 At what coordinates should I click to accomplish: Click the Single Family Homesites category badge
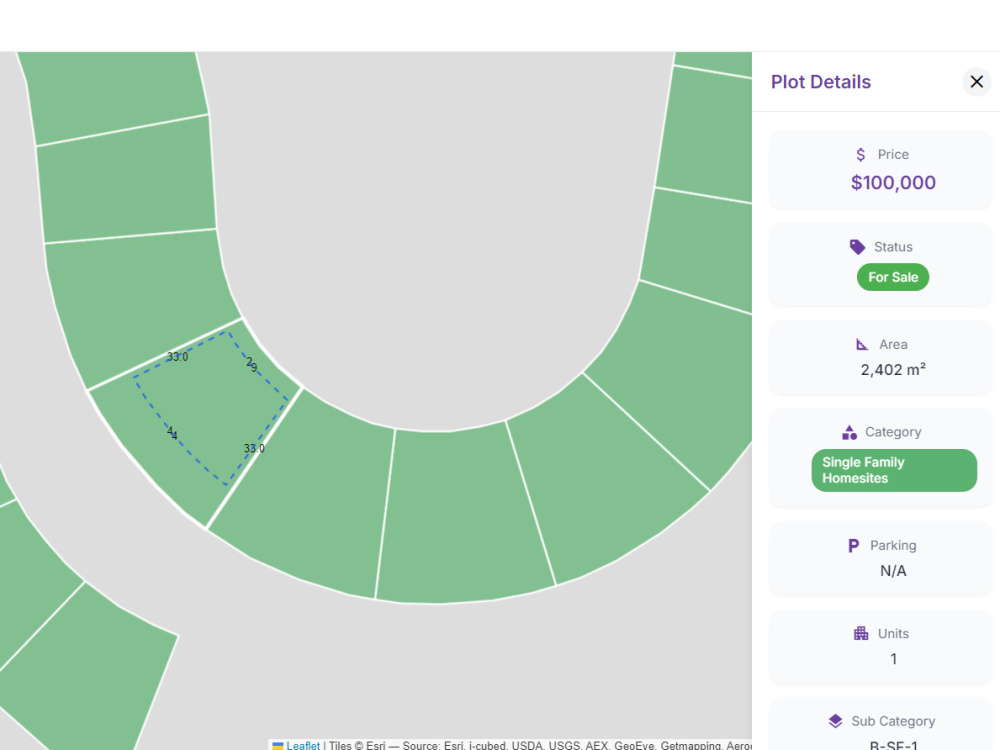coord(893,470)
